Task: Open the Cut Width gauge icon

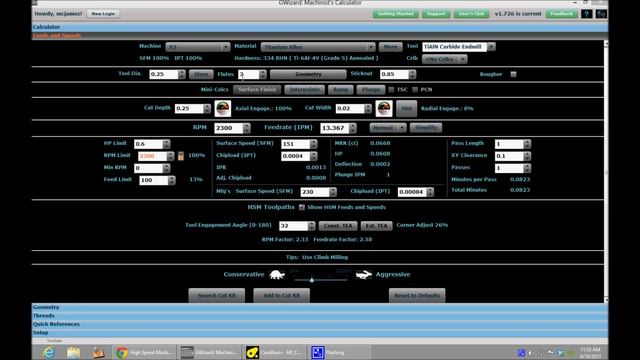Action: point(384,109)
